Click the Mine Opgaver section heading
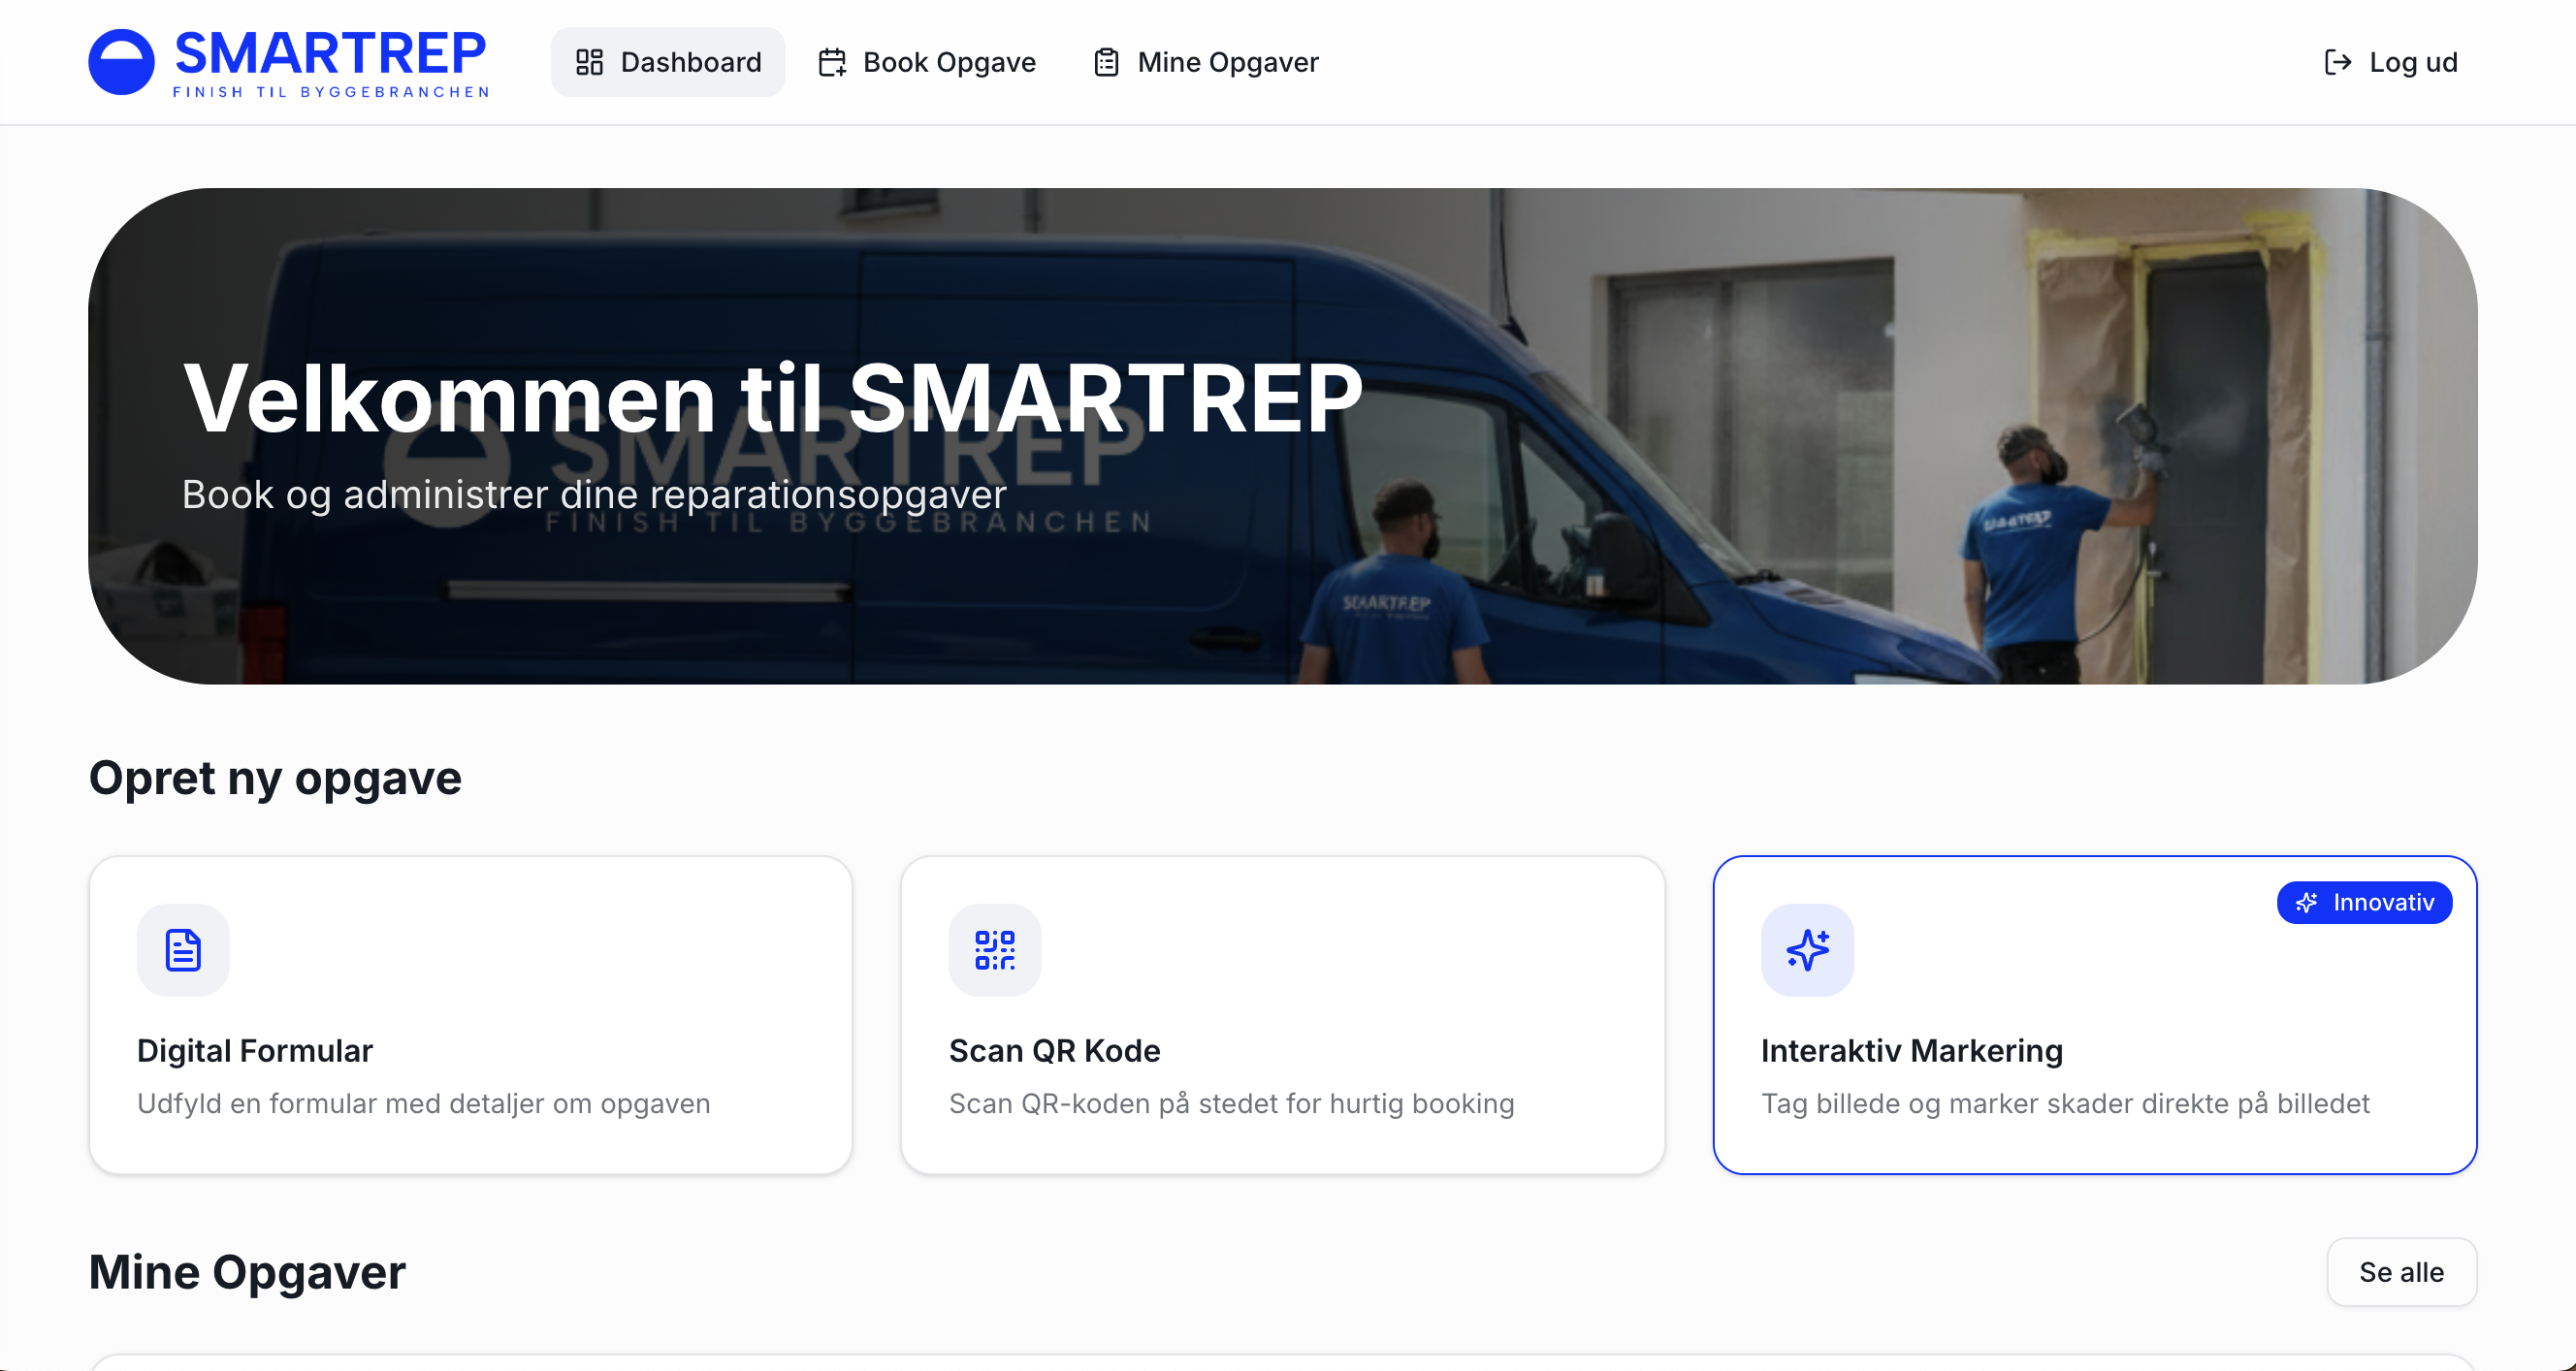The width and height of the screenshot is (2576, 1371). pos(246,1271)
